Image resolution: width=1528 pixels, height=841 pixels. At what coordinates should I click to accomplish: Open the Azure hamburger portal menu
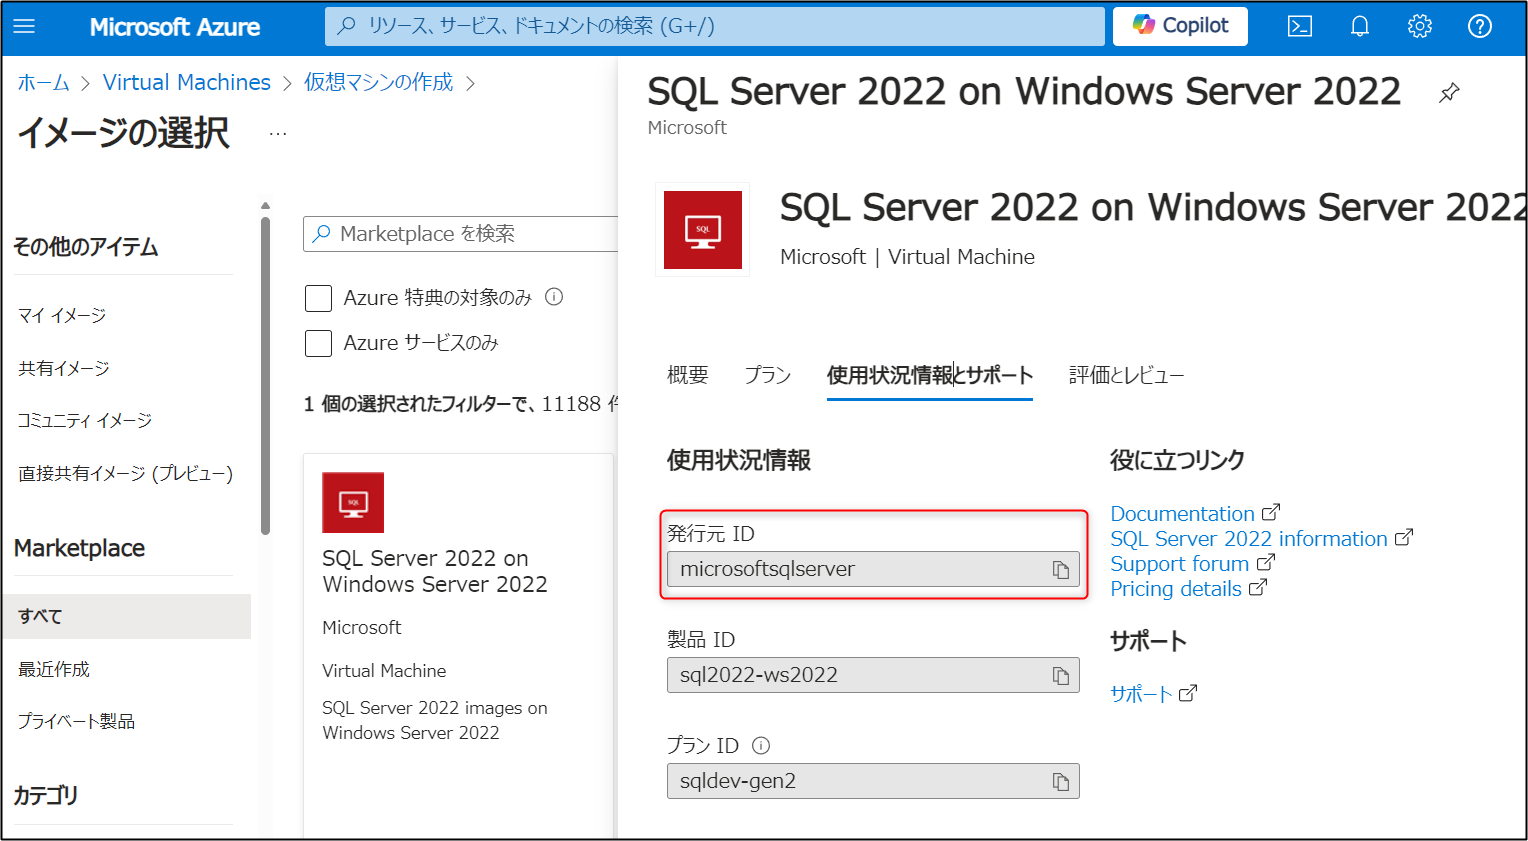tap(24, 26)
